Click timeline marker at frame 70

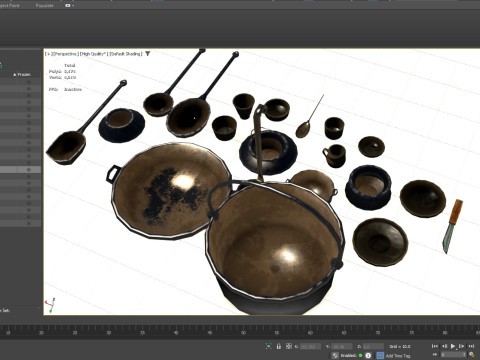pos(378,332)
